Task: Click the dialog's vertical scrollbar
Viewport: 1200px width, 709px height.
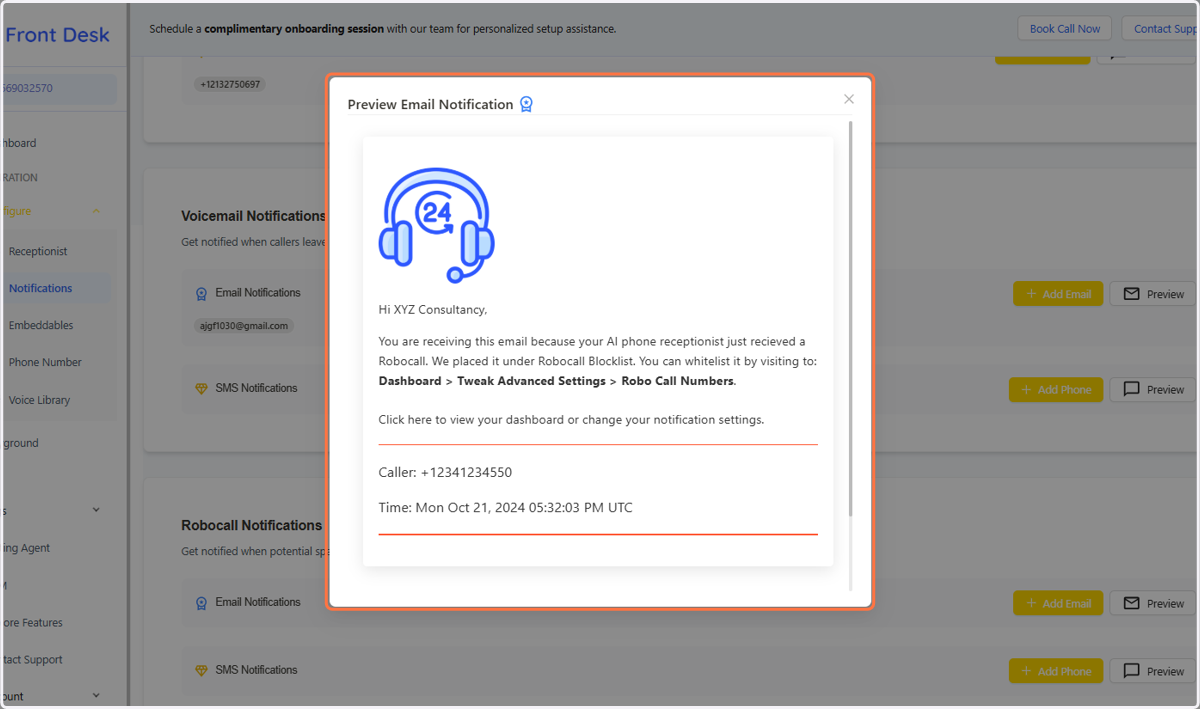Action: click(851, 318)
